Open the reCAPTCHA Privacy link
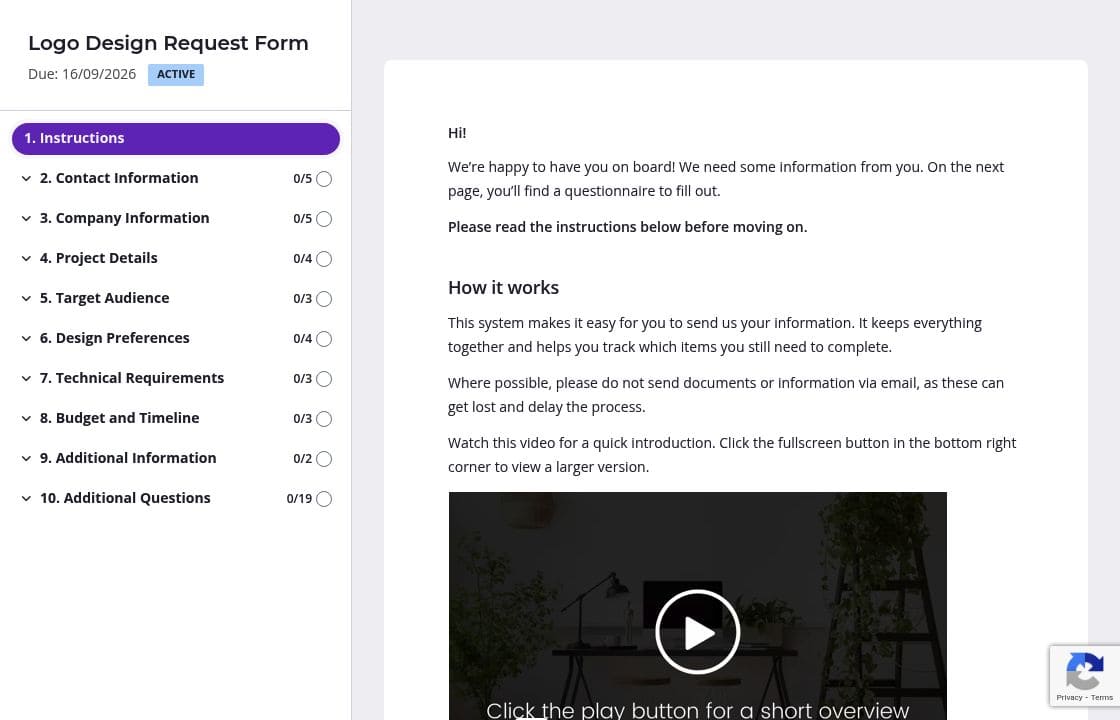Viewport: 1120px width, 720px height. [1069, 698]
